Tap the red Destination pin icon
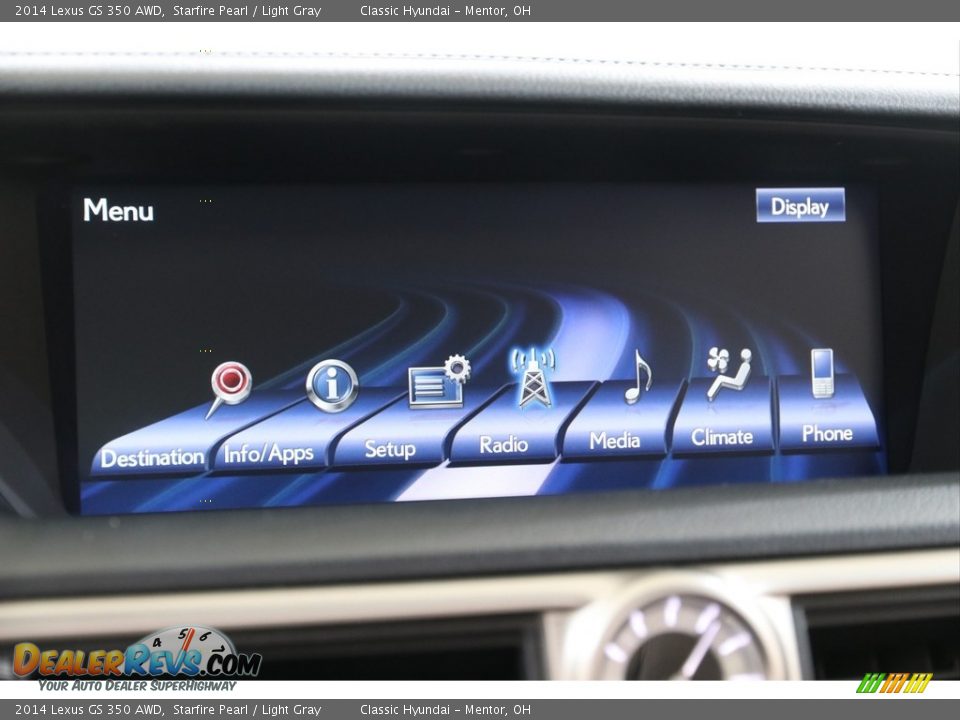The image size is (960, 720). point(229,389)
